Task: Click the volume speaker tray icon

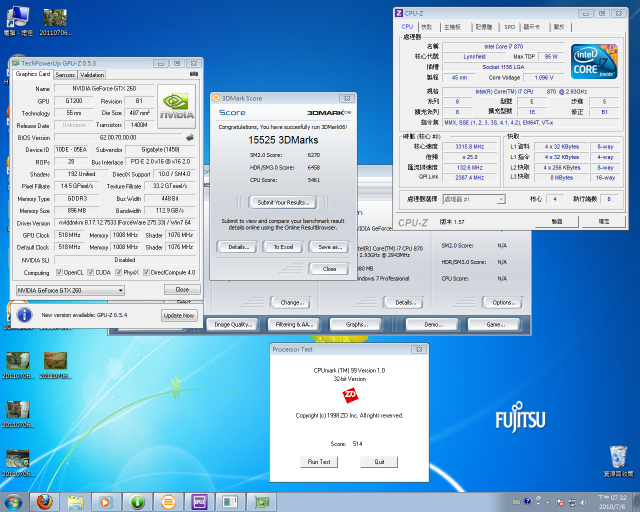Action: point(584,502)
